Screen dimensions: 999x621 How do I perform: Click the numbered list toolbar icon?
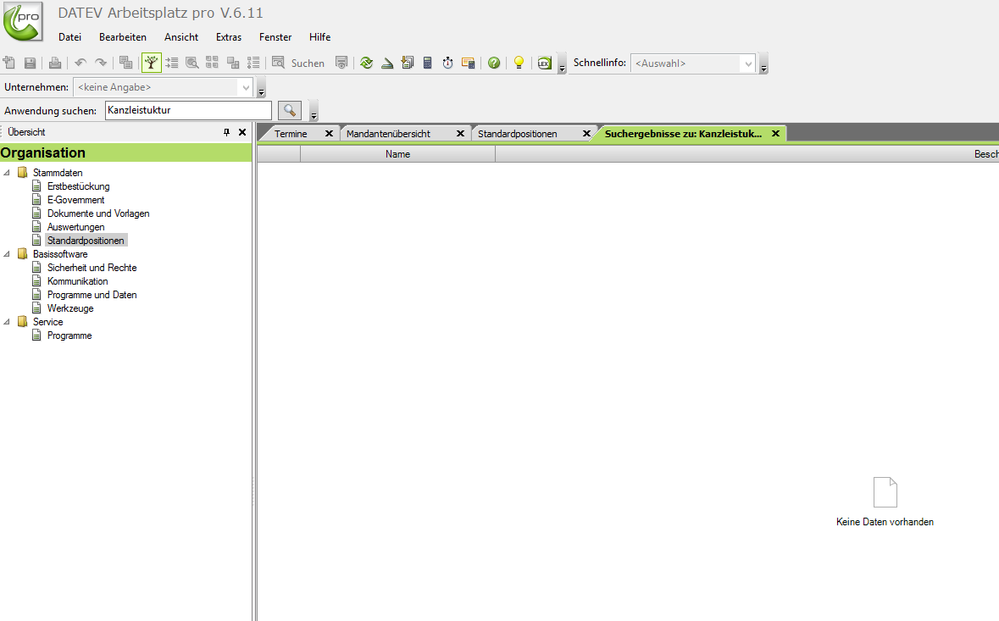click(x=254, y=62)
